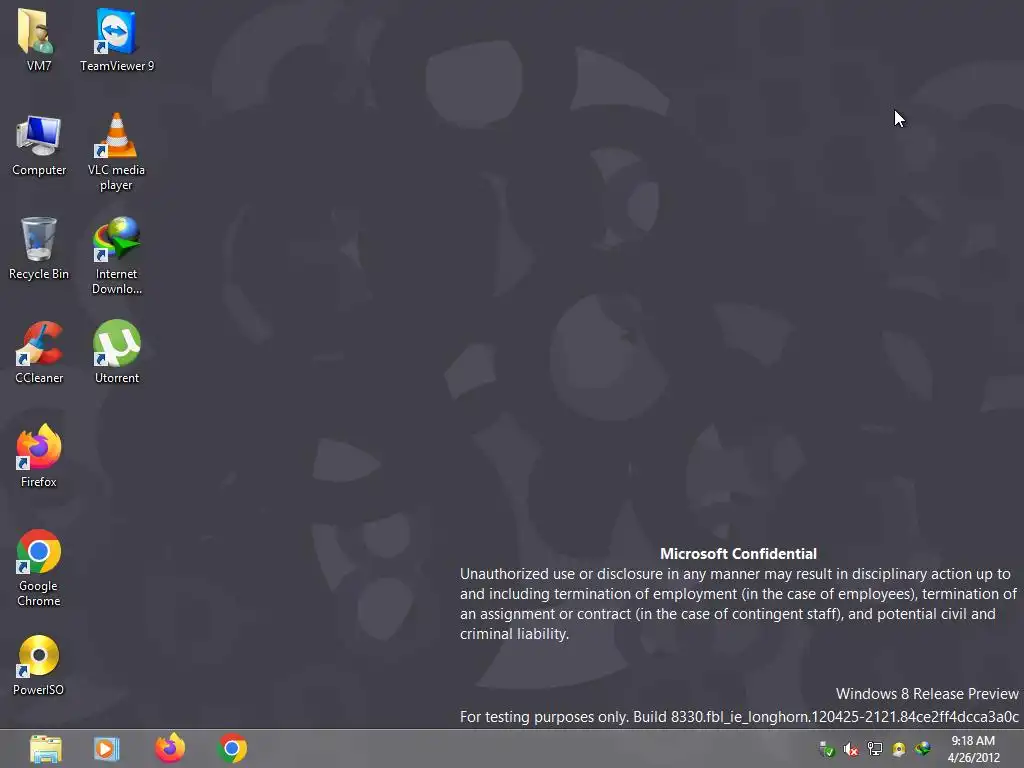This screenshot has width=1024, height=768.
Task: Select the Utorrent desktop shortcut
Action: [116, 353]
